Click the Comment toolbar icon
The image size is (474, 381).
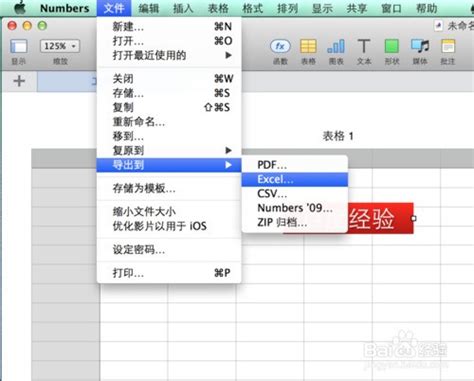pyautogui.click(x=448, y=47)
